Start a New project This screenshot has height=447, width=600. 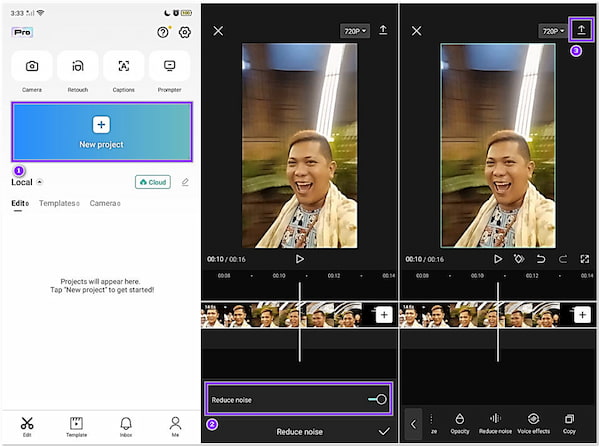[x=101, y=132]
